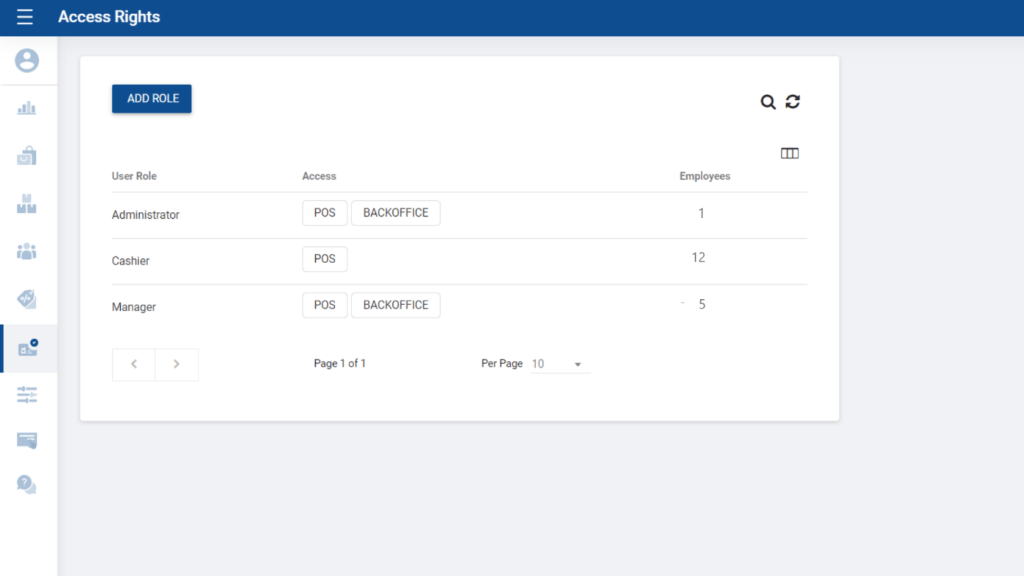Open the Help chat bubble icon
The image size is (1024, 576).
coord(27,484)
